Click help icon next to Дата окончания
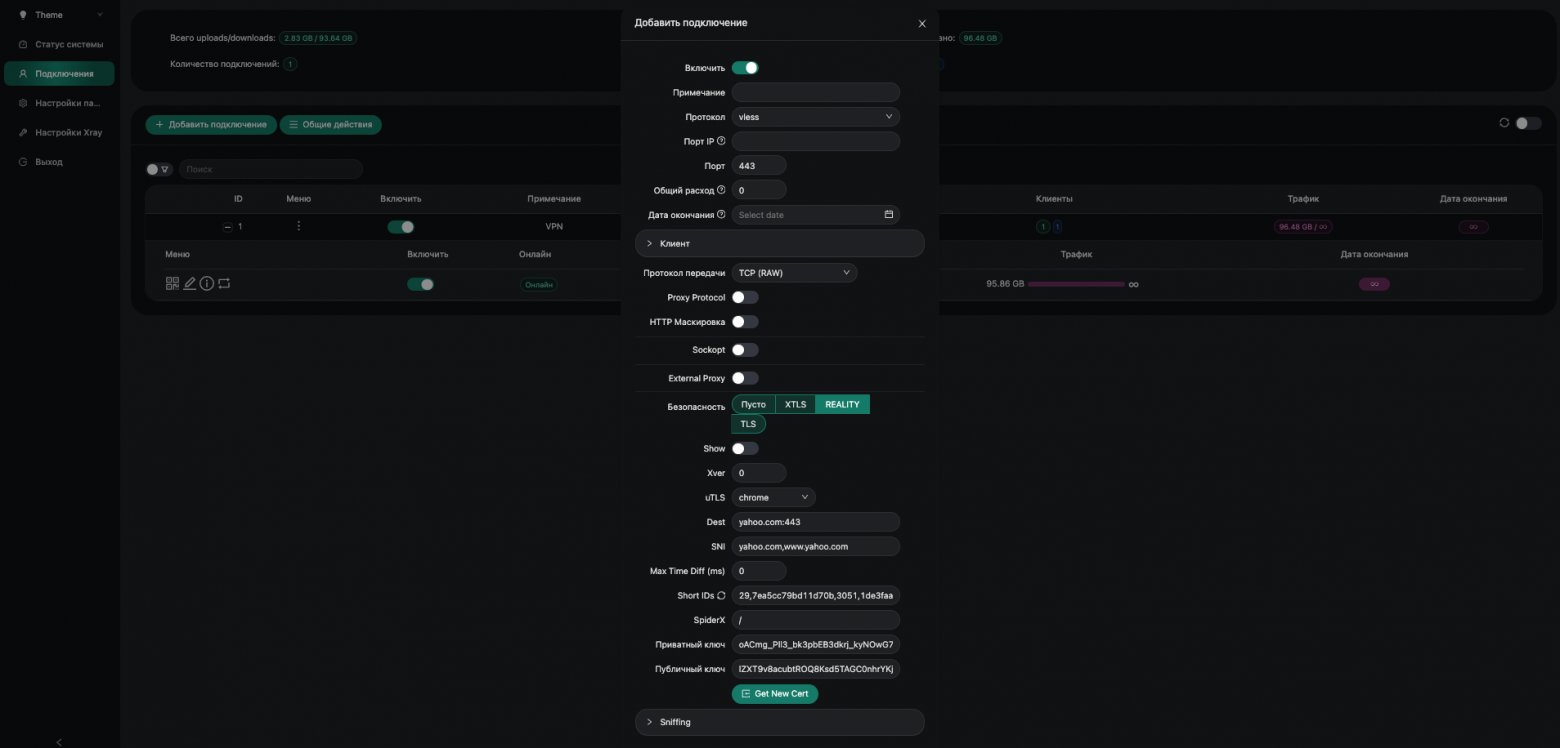Viewport: 1560px width, 748px height. (721, 214)
